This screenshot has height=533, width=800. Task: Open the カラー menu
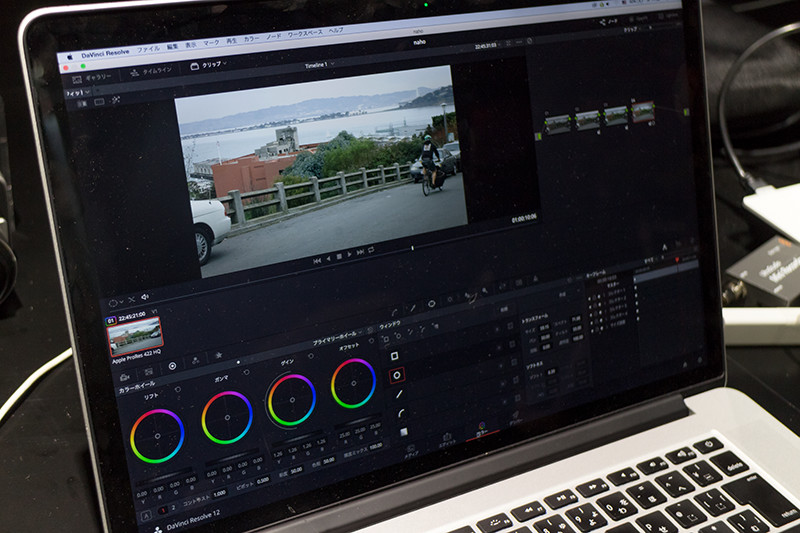coord(251,39)
